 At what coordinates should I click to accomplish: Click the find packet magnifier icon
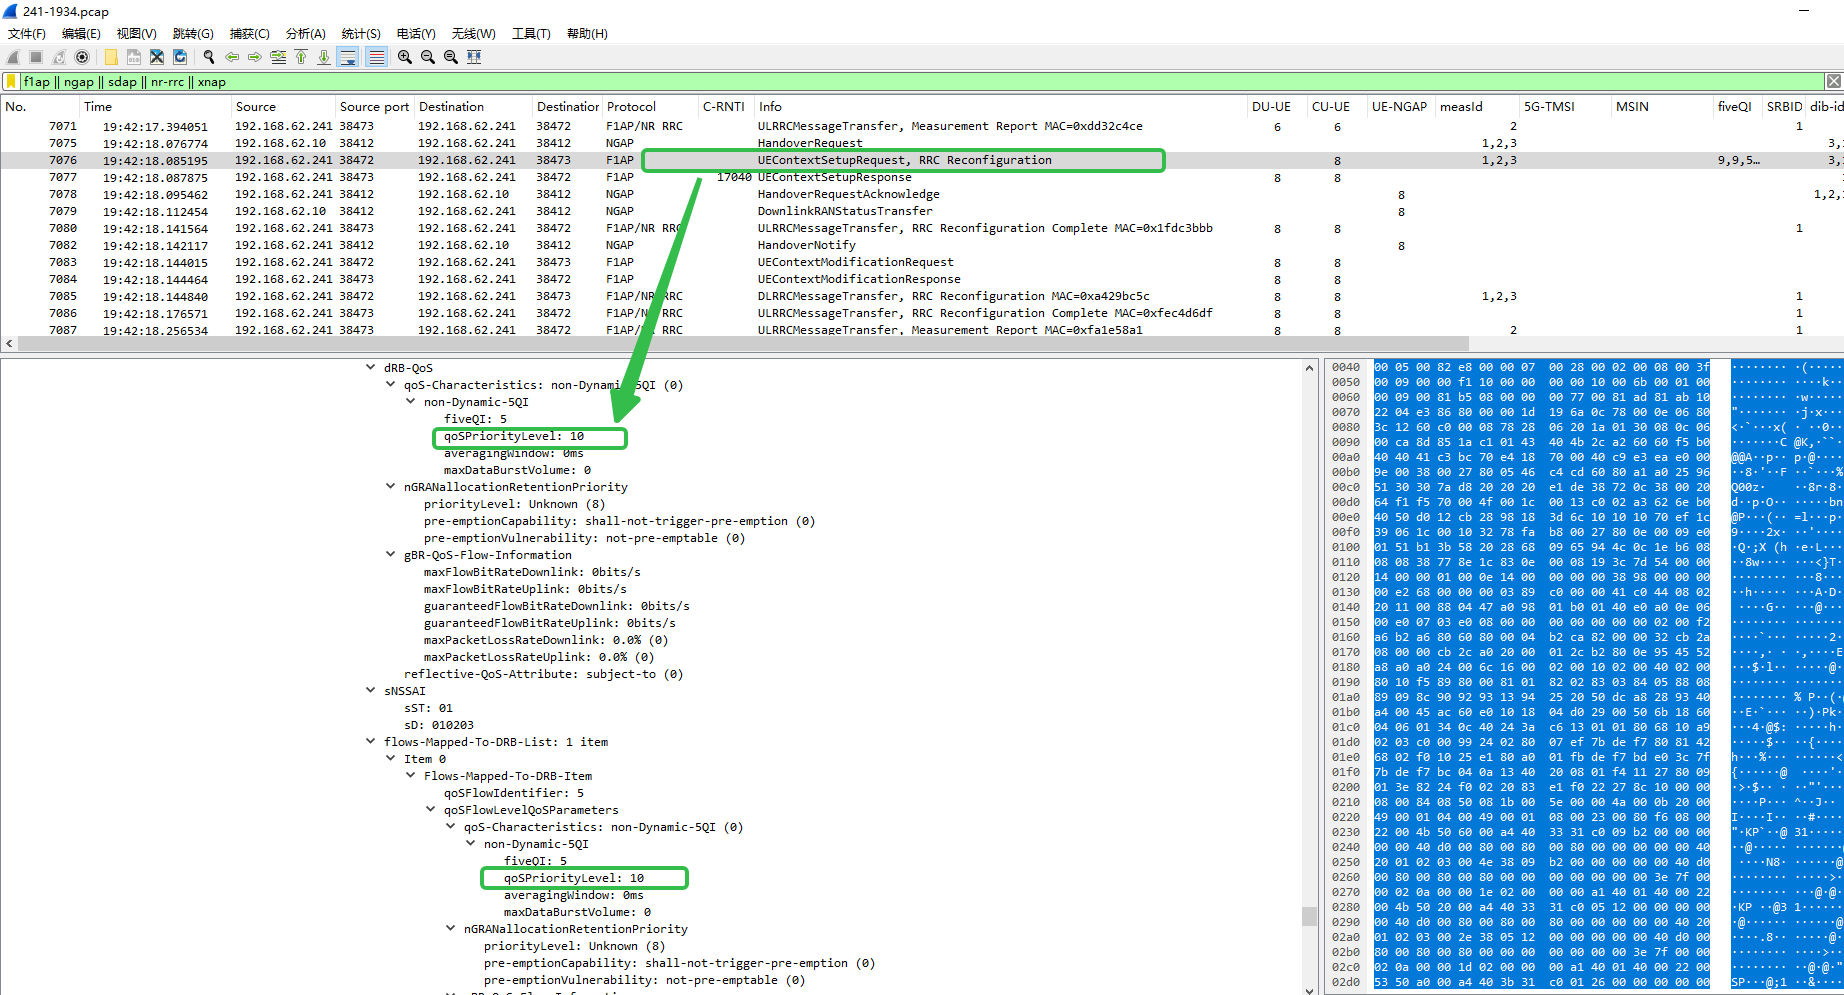point(209,57)
